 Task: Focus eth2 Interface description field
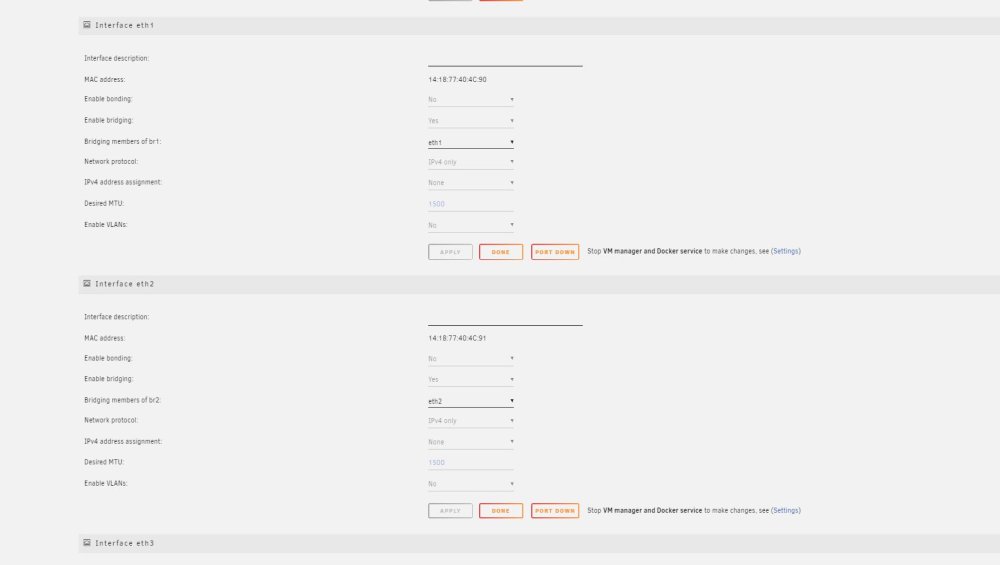(x=505, y=318)
